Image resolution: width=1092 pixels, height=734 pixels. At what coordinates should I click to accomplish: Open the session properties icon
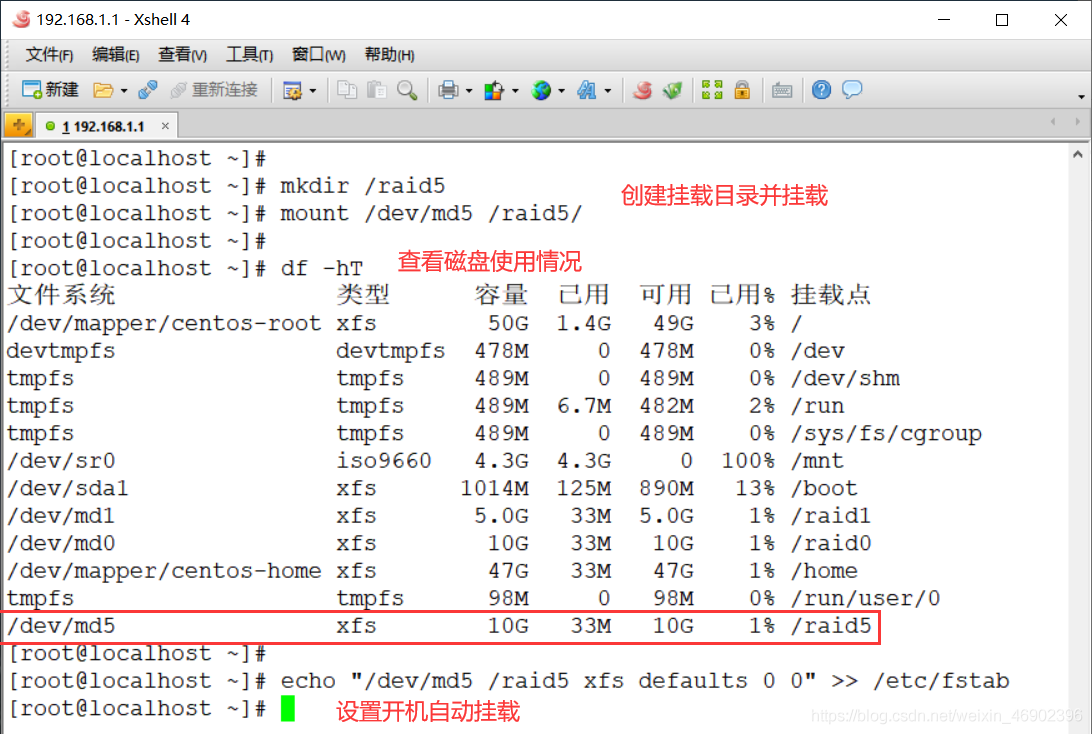(292, 90)
